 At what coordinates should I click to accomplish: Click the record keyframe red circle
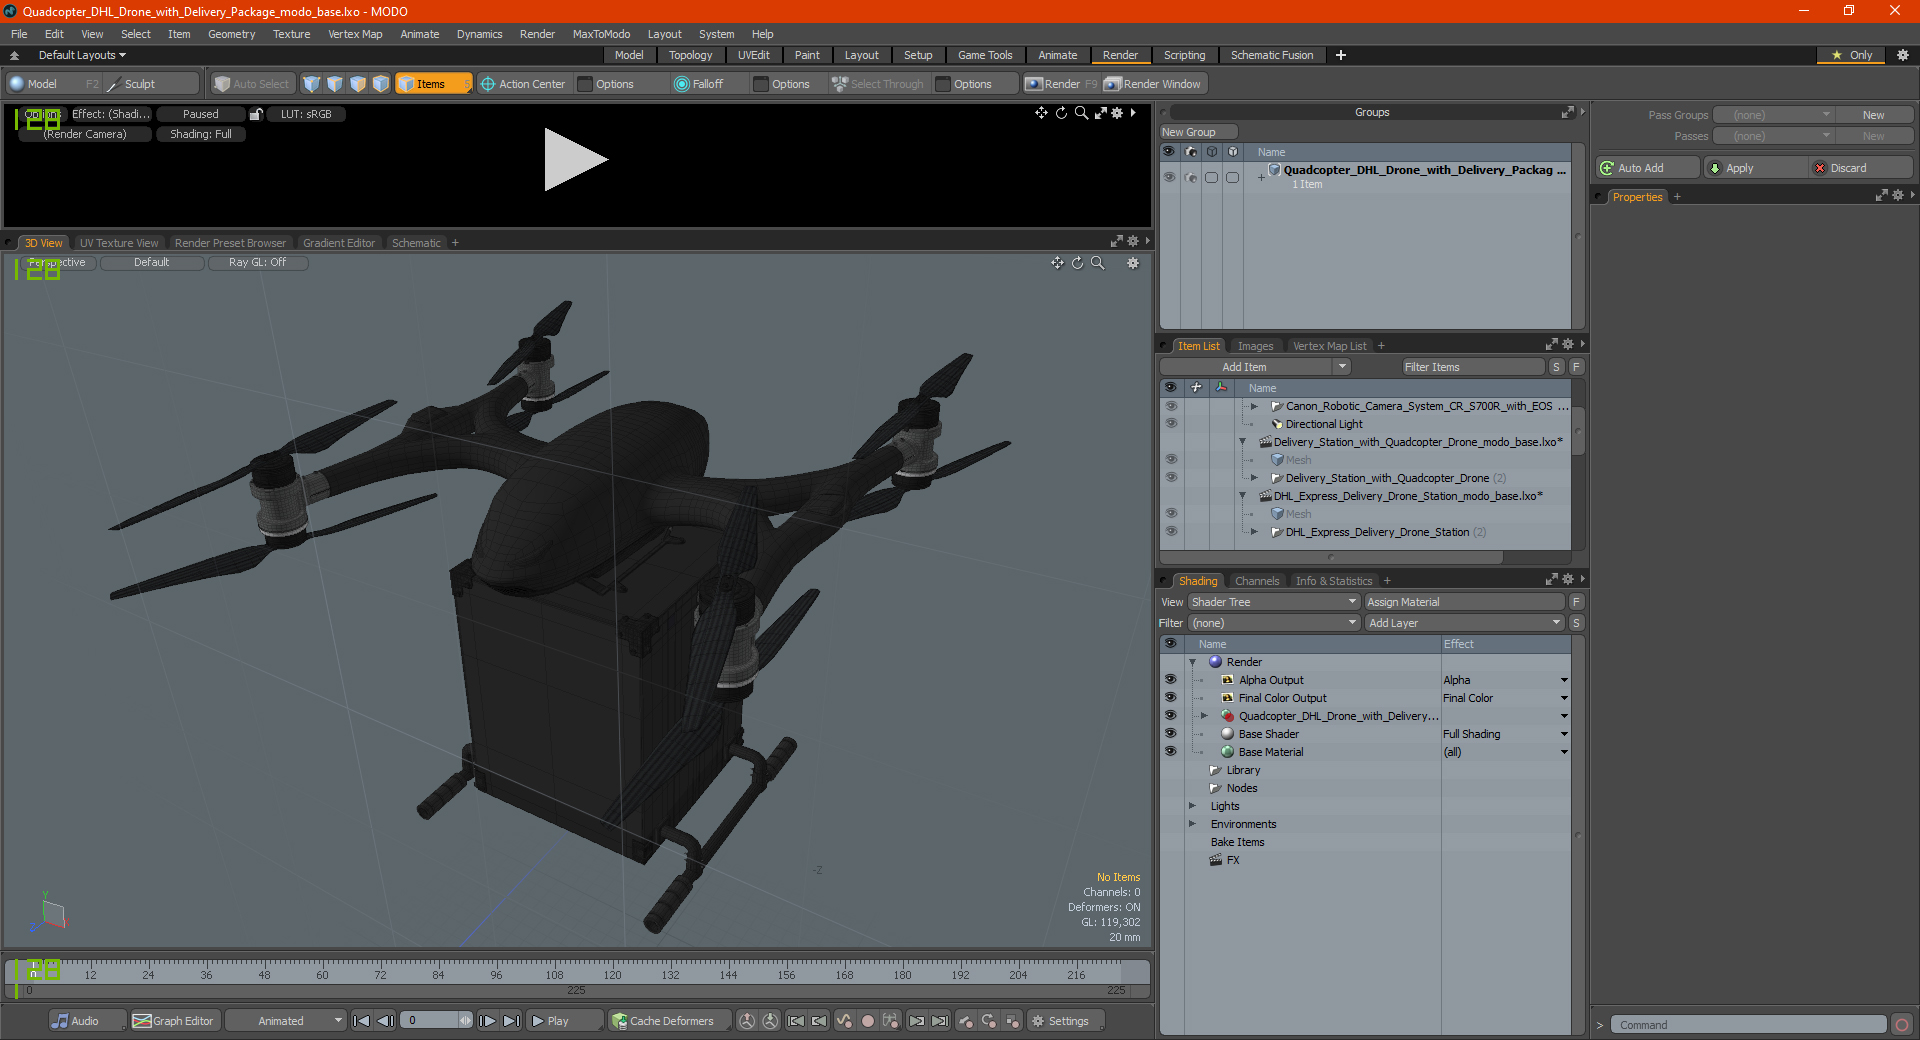tap(868, 1021)
